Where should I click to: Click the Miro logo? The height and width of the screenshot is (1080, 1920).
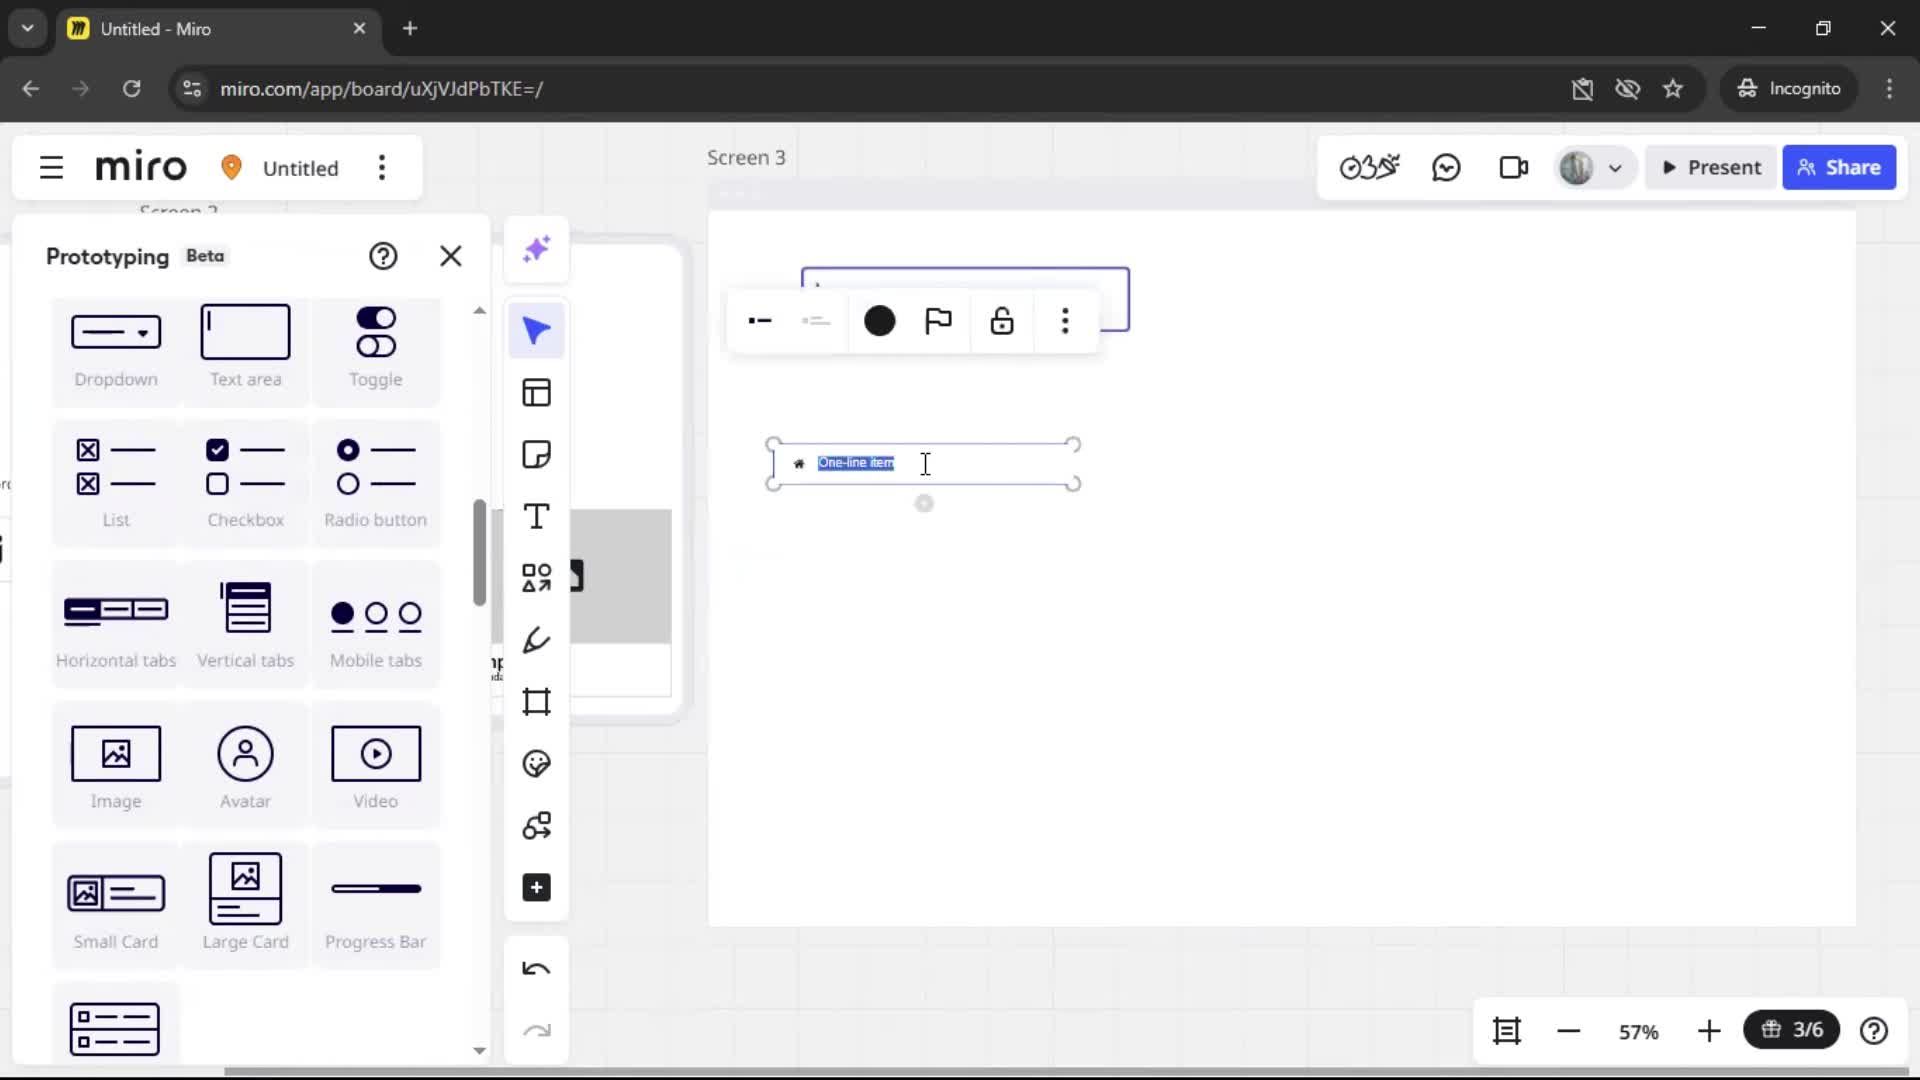141,167
